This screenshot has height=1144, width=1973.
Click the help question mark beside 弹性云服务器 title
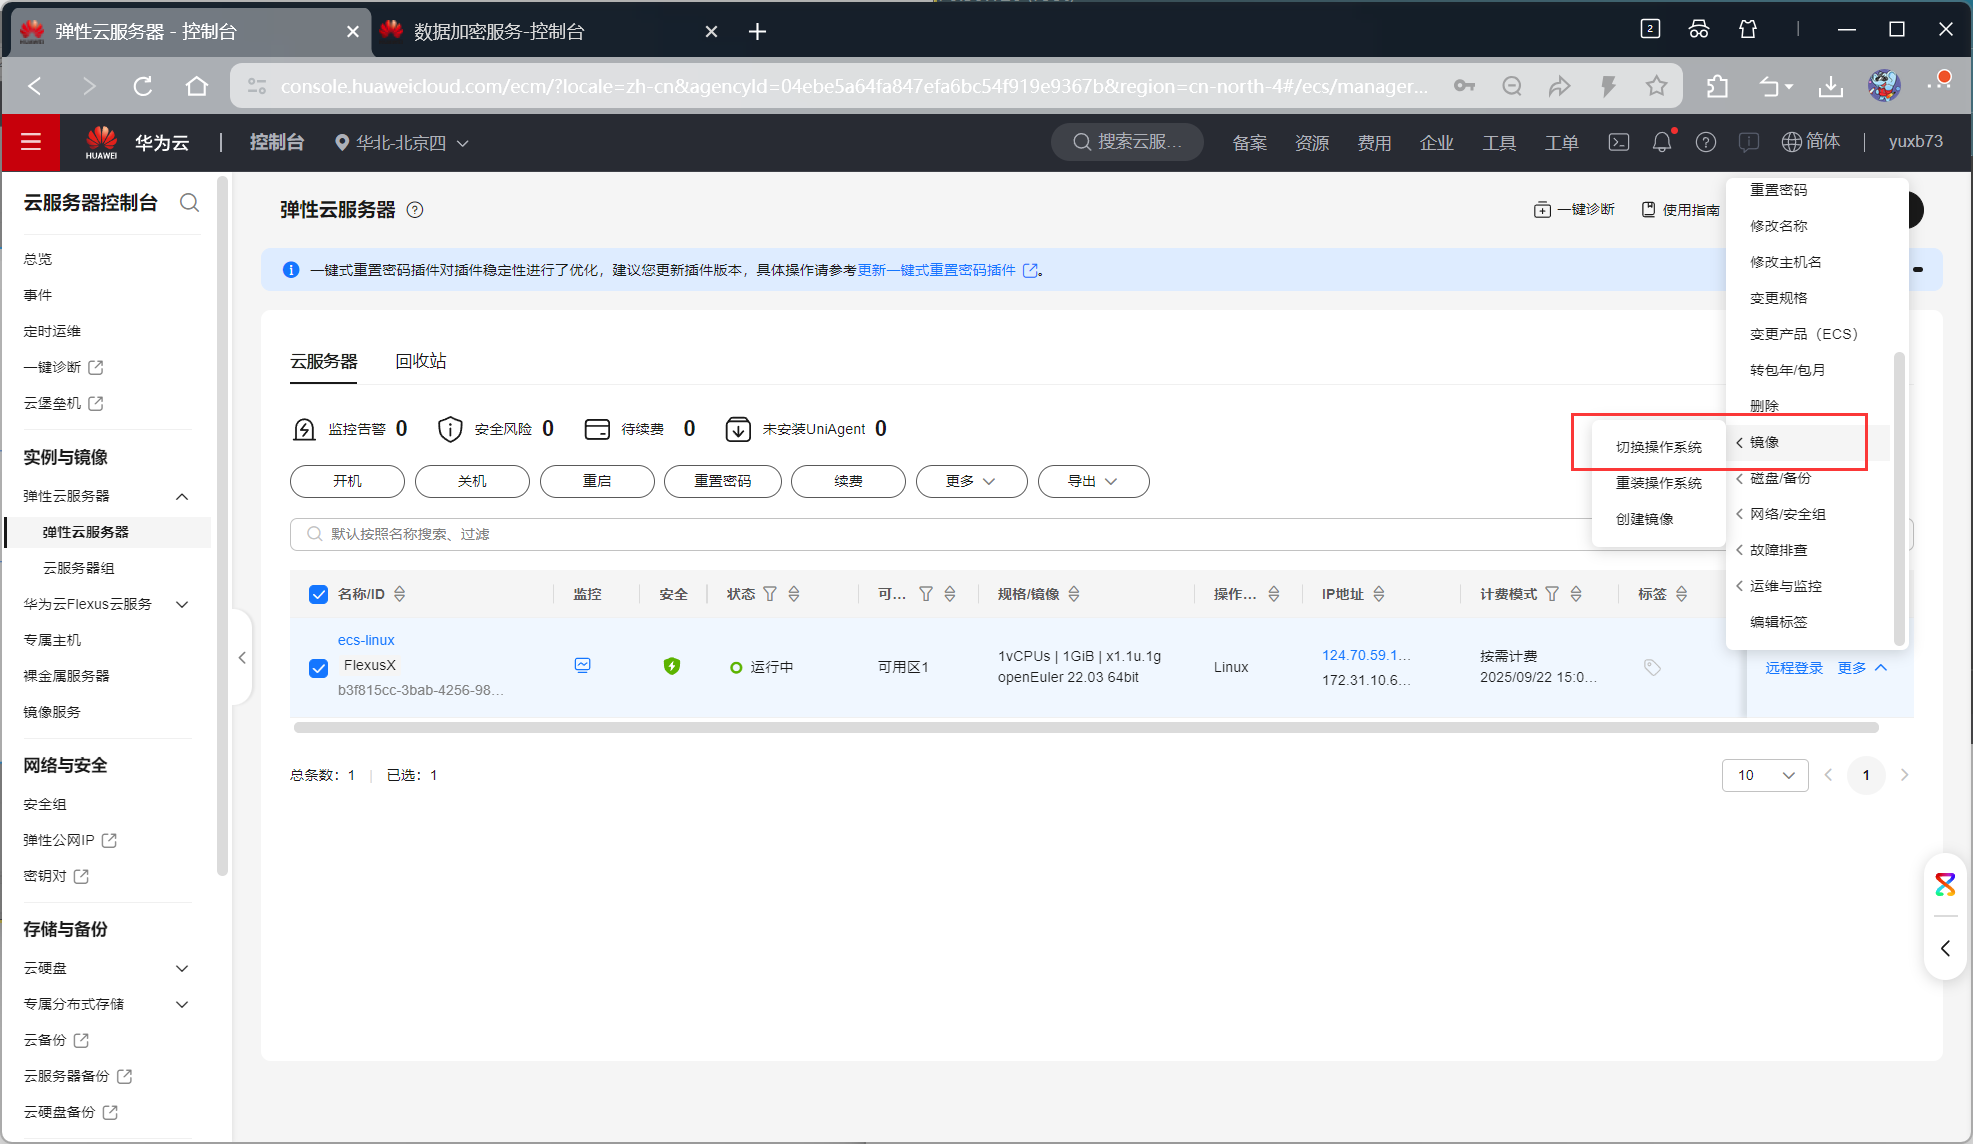[x=415, y=210]
